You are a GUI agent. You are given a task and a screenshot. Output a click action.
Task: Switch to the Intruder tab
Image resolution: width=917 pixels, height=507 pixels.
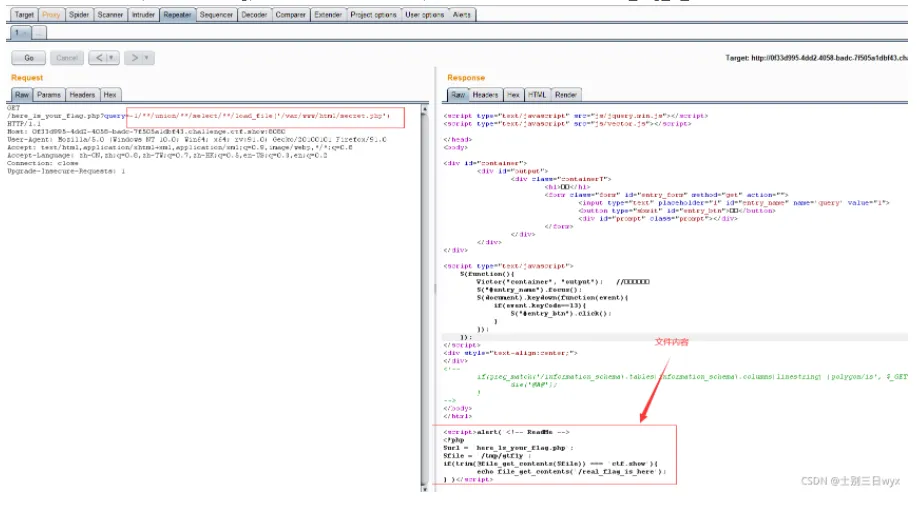(x=143, y=15)
